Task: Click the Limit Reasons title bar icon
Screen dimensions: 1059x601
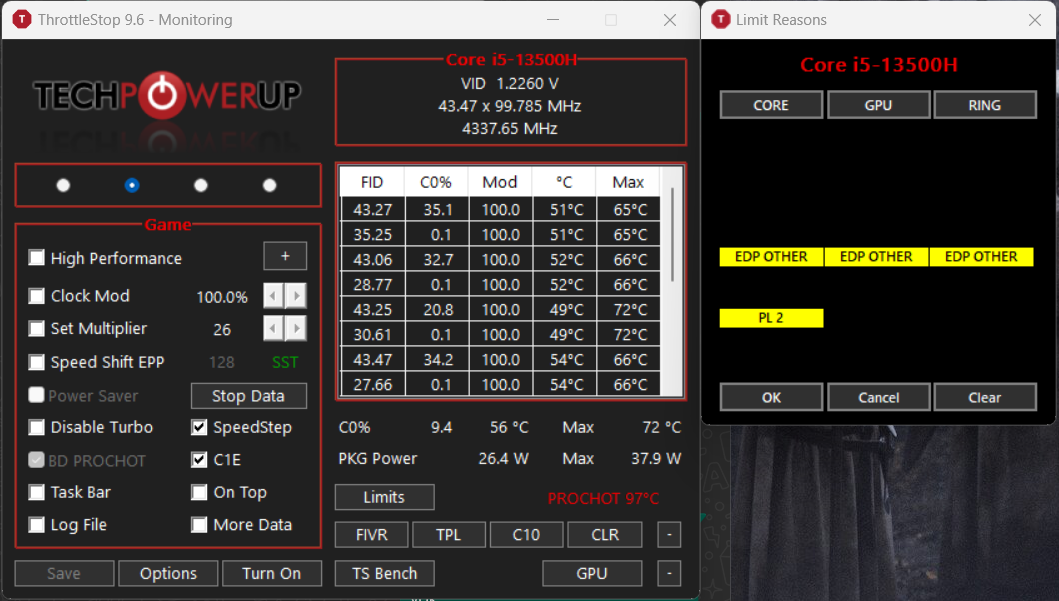Action: pos(721,20)
